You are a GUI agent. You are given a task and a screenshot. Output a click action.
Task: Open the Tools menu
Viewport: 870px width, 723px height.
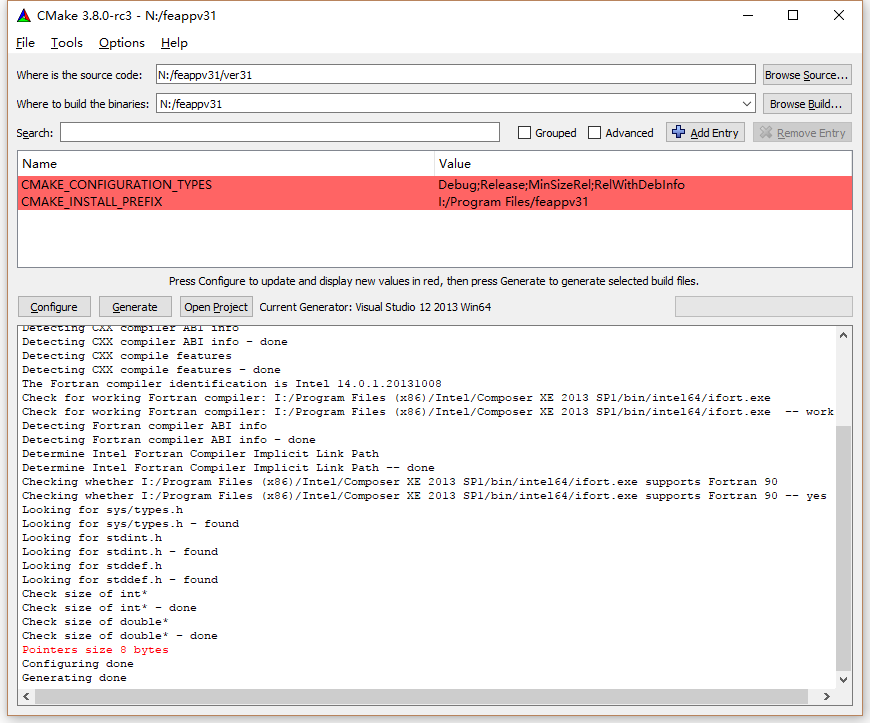(x=67, y=43)
